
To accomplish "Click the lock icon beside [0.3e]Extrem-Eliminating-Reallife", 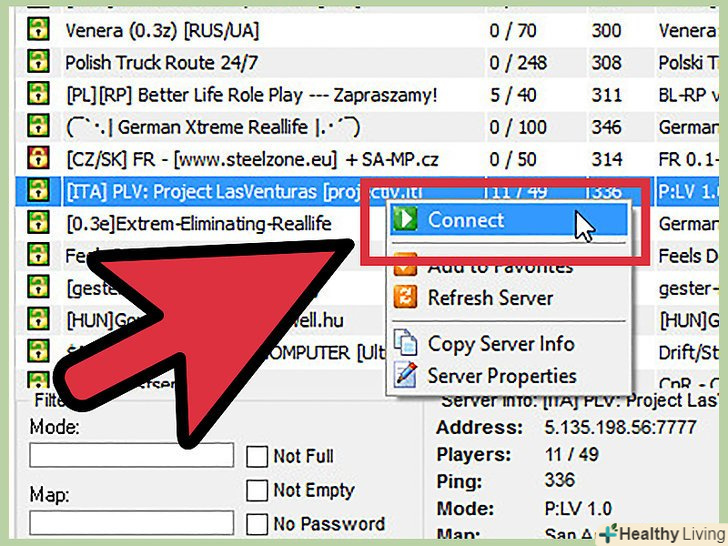I will 38,222.
